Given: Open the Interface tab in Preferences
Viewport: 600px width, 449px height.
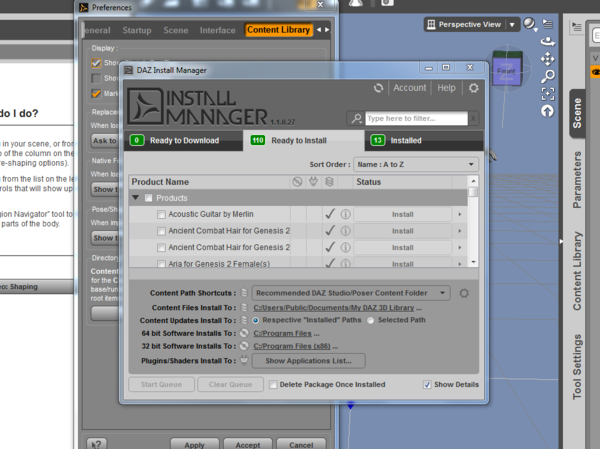Looking at the screenshot, I should point(217,30).
